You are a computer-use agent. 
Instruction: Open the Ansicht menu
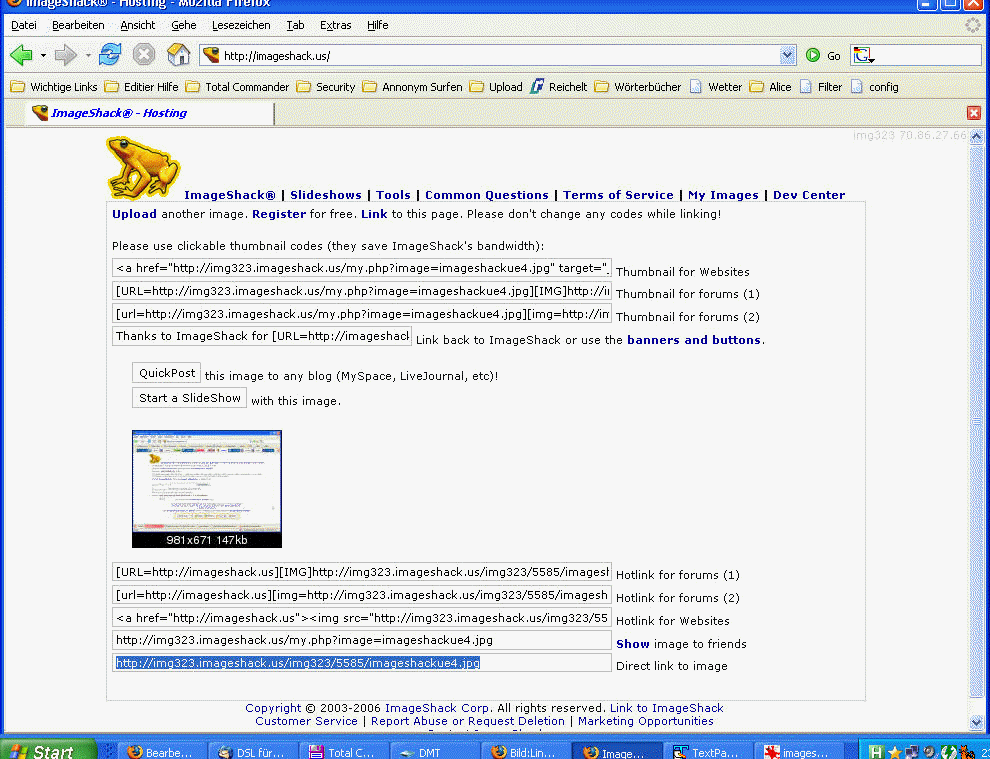pyautogui.click(x=138, y=25)
